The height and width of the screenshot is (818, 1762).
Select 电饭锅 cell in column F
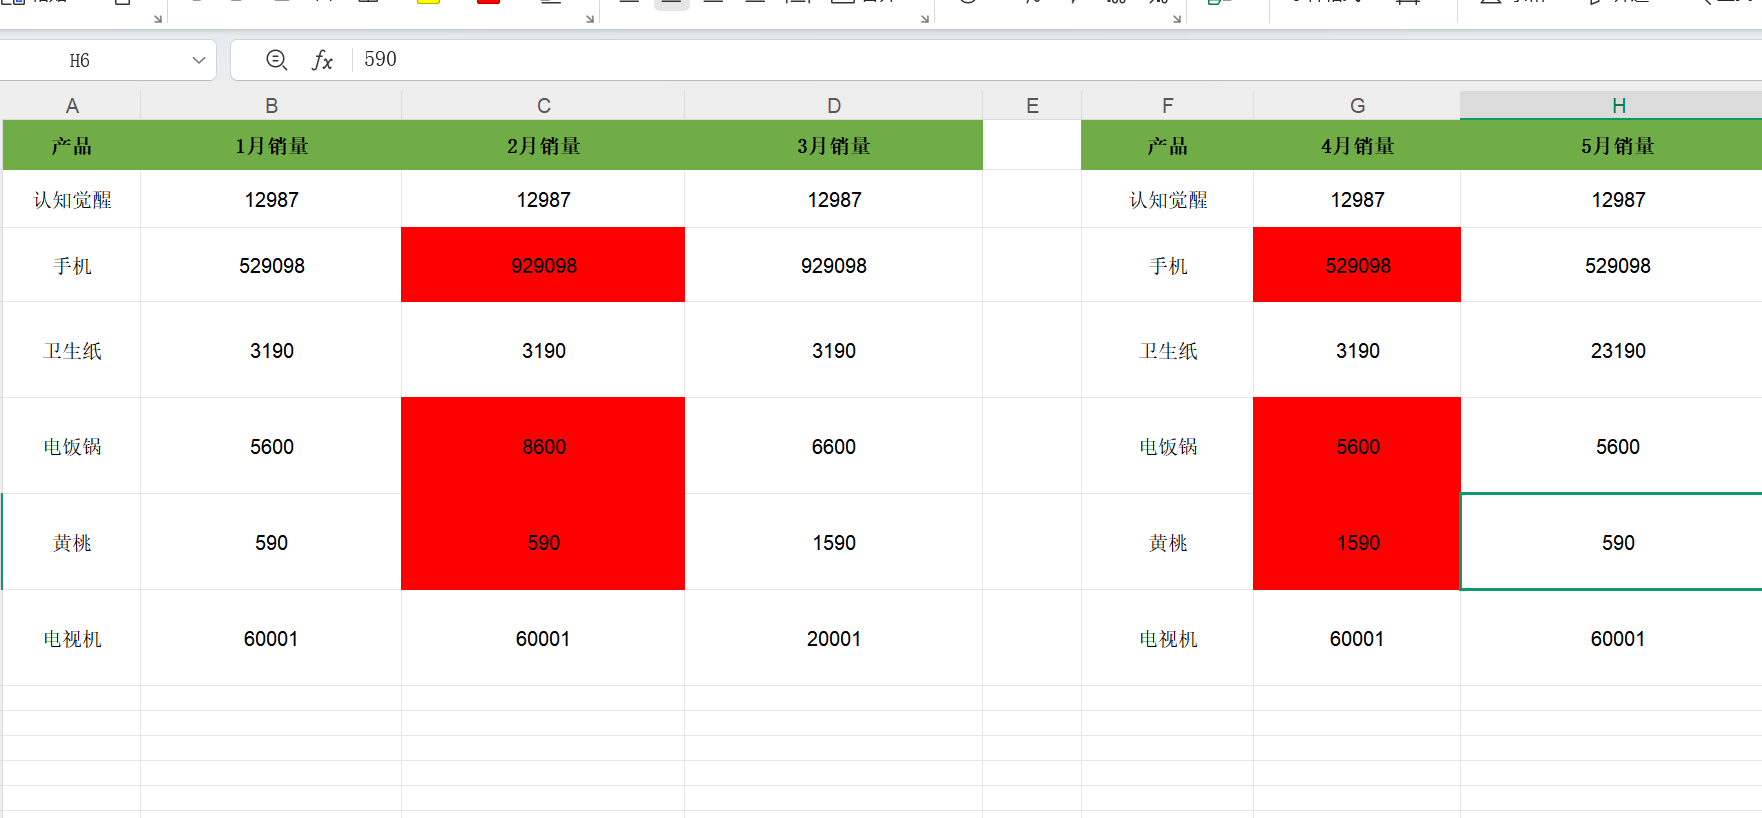(1167, 446)
